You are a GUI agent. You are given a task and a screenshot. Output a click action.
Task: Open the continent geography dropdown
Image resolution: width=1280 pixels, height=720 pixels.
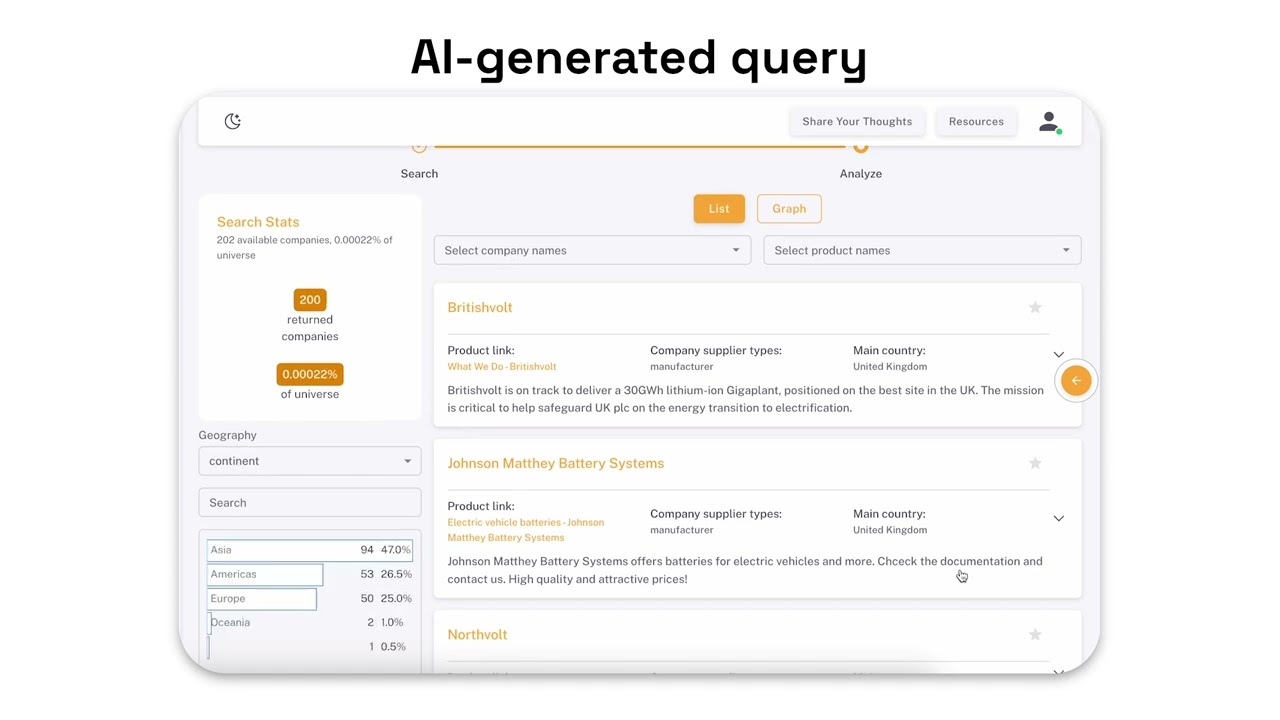tap(310, 461)
